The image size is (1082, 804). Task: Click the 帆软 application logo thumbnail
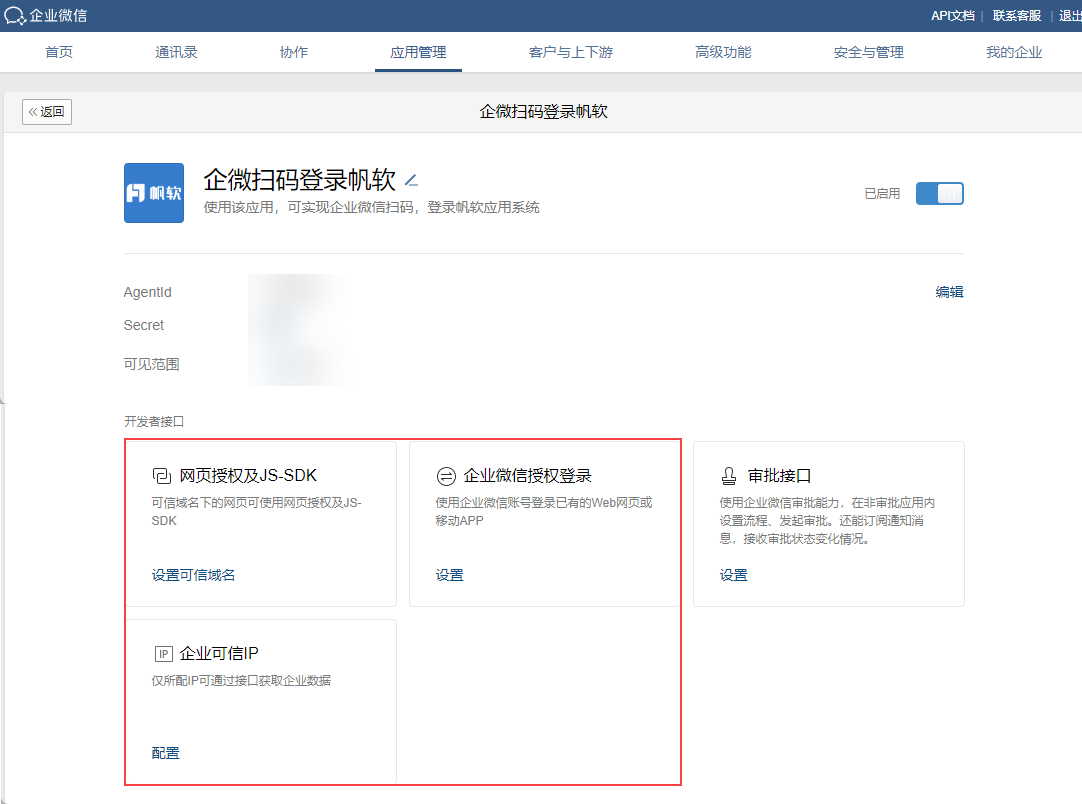pos(154,193)
